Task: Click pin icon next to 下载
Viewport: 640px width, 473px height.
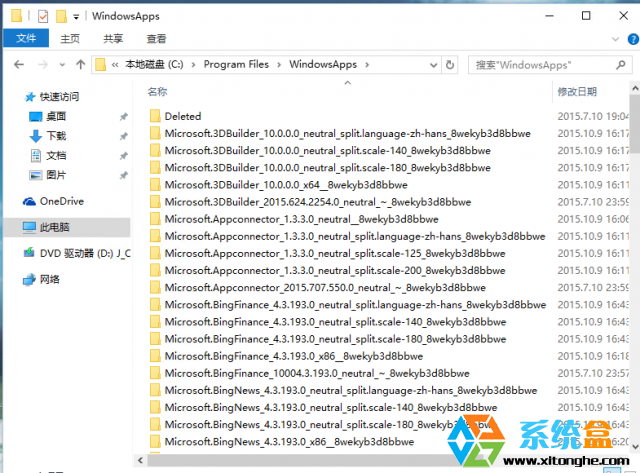Action: [123, 136]
